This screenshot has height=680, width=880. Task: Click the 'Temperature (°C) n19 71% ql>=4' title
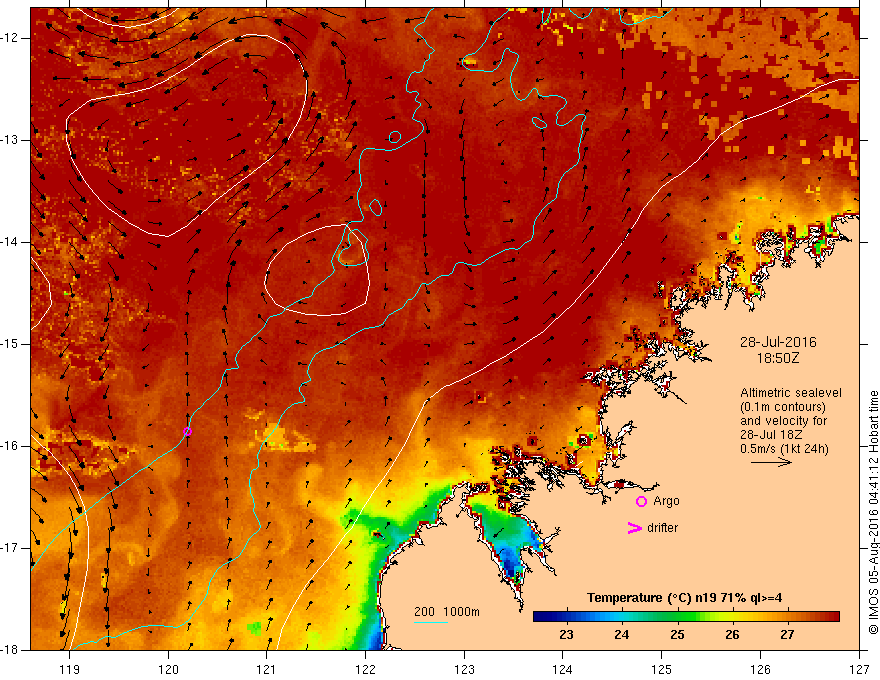[x=684, y=598]
